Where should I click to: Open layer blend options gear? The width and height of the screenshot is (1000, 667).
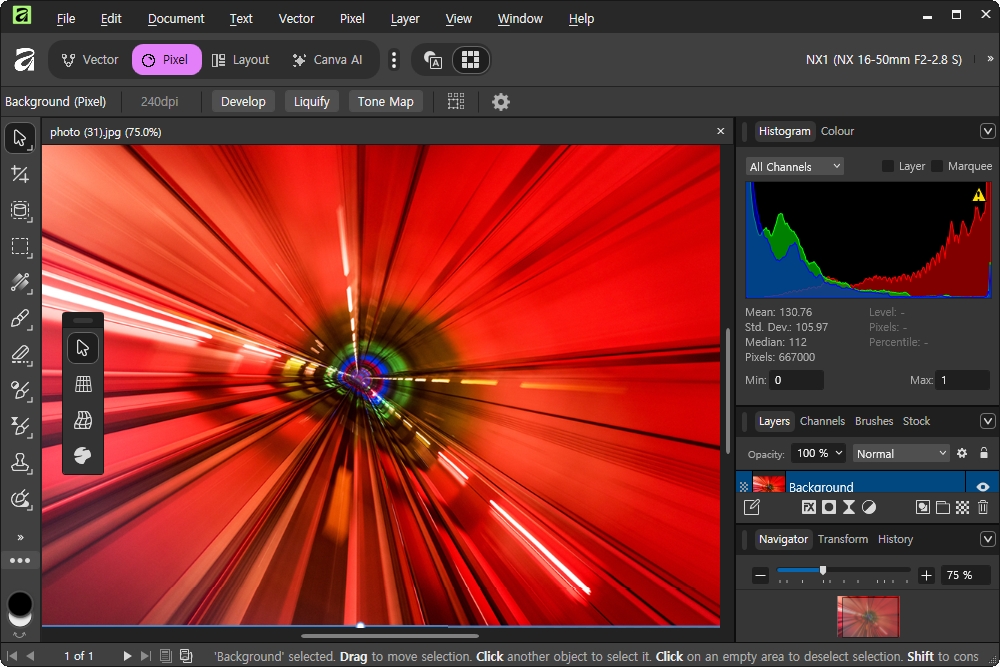tap(962, 453)
